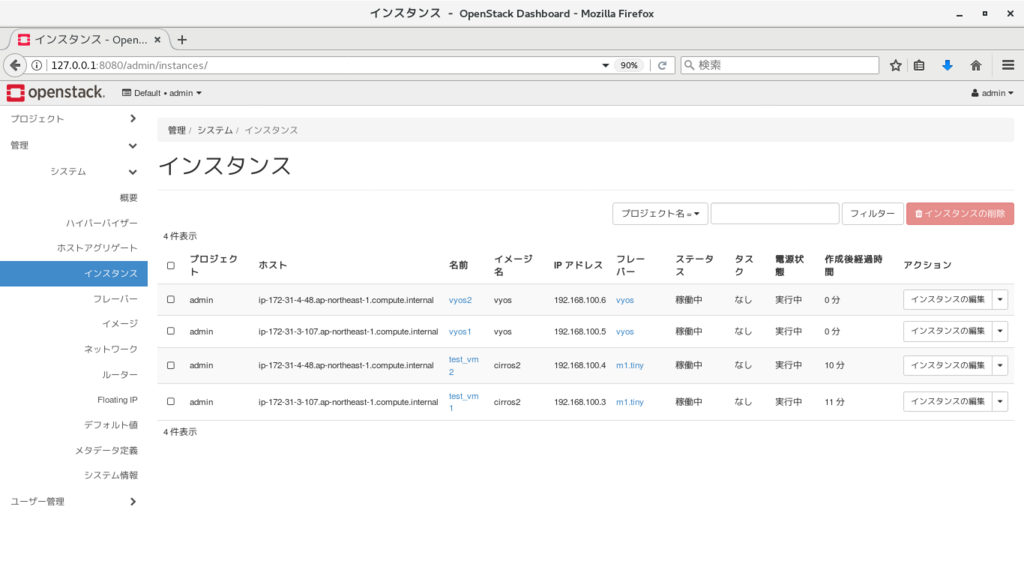Open the admin user menu
Screen dimensions: 1024x576
tap(992, 93)
